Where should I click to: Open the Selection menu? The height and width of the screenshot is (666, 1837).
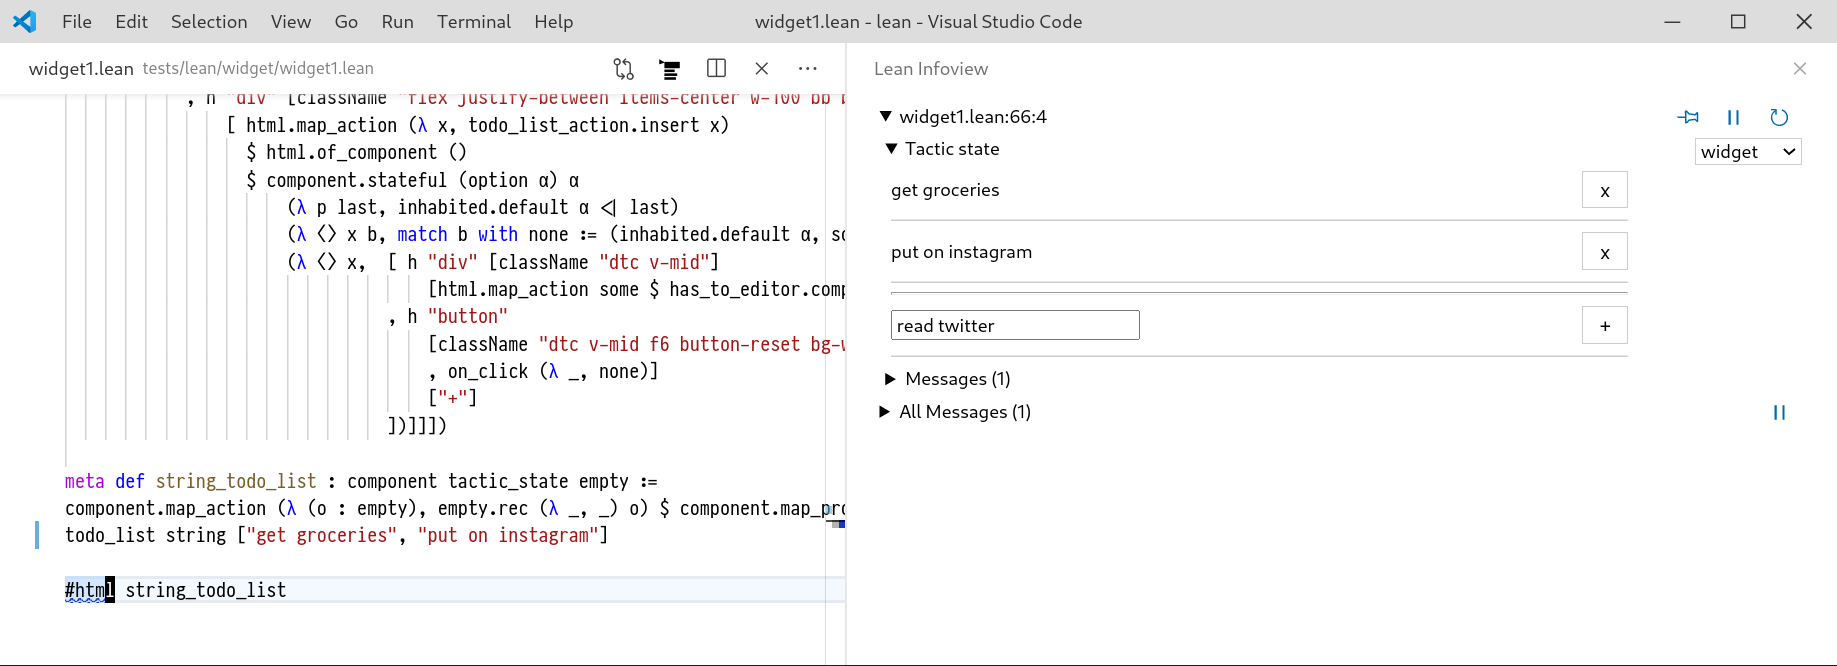coord(209,22)
